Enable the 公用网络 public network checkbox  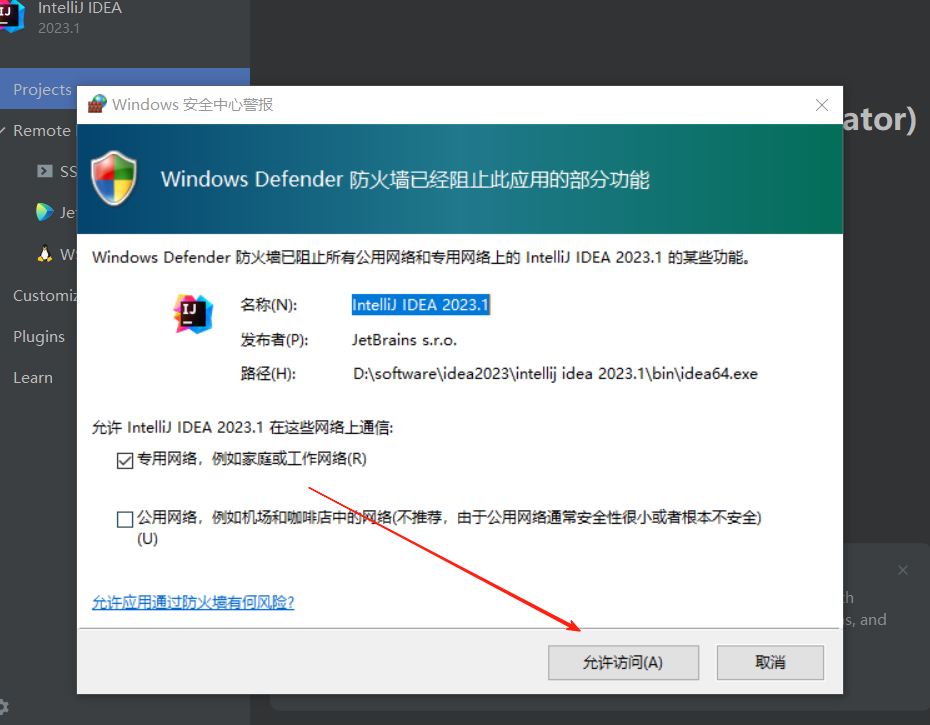tap(125, 519)
